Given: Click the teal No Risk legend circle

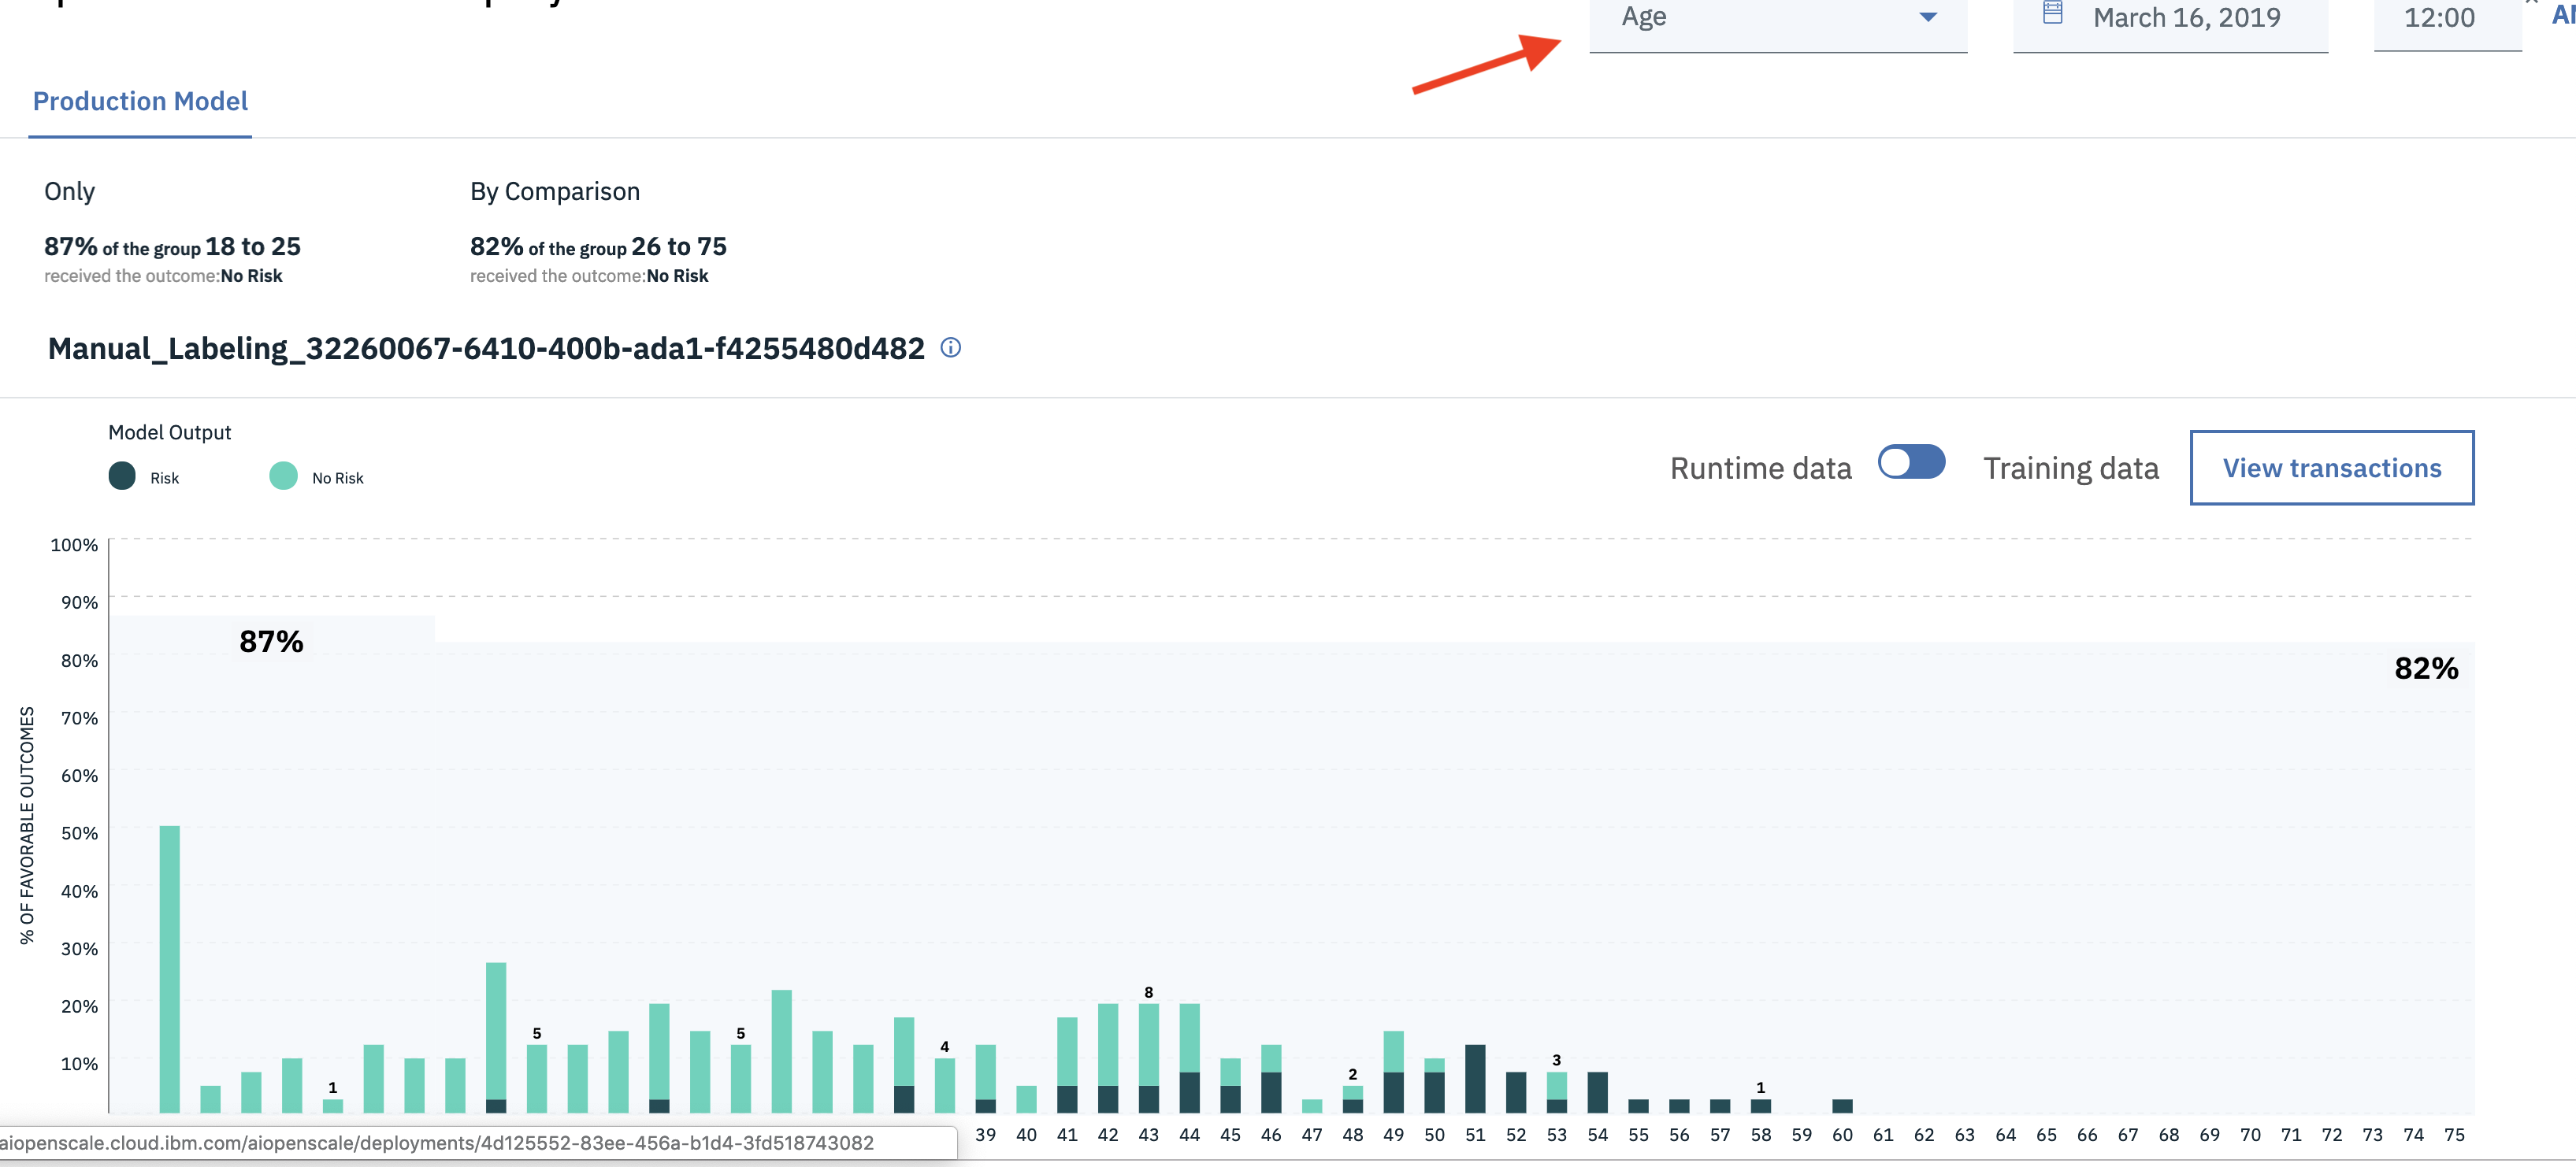Looking at the screenshot, I should [283, 476].
